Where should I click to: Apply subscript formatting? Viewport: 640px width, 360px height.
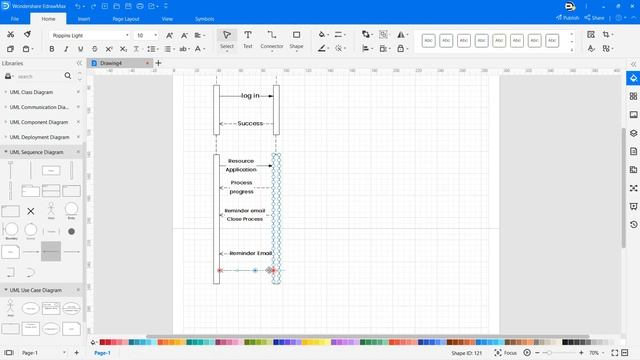[123, 49]
